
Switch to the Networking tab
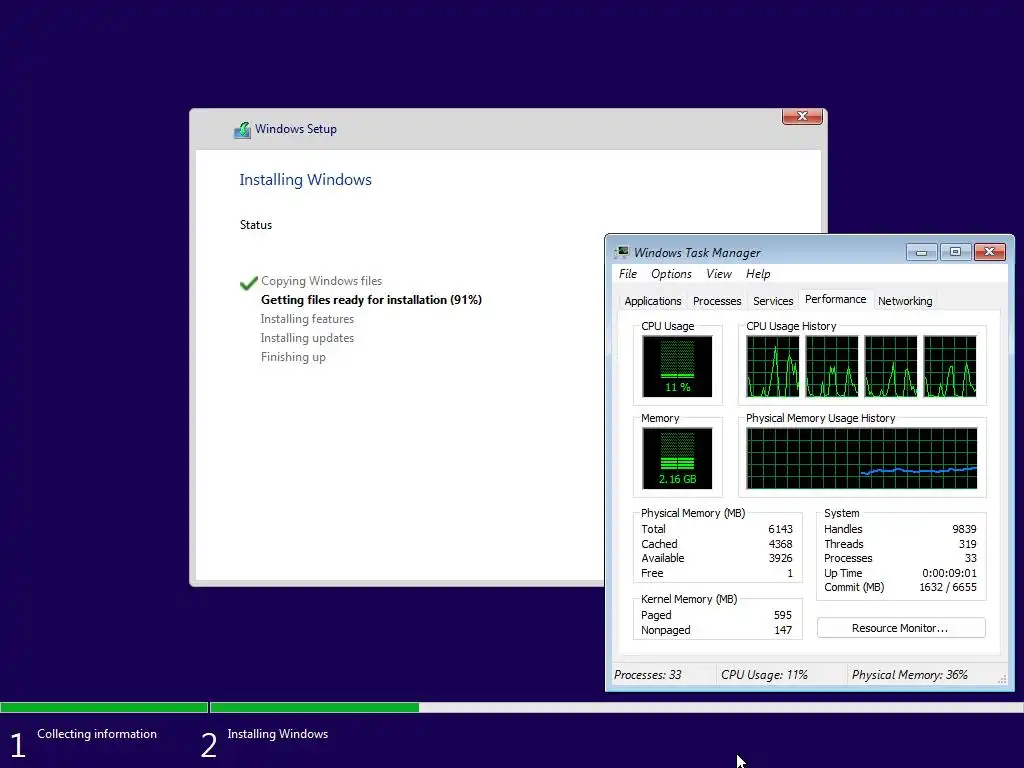coord(904,301)
